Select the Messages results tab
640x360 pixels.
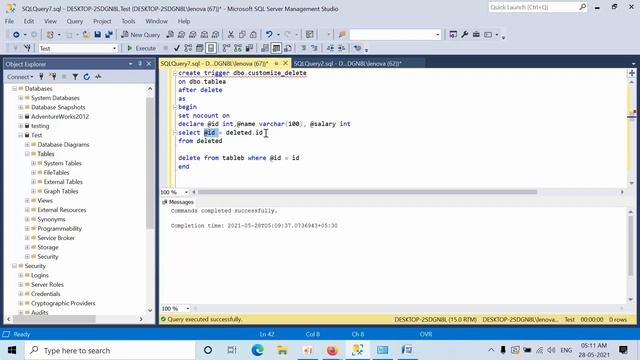[178, 202]
